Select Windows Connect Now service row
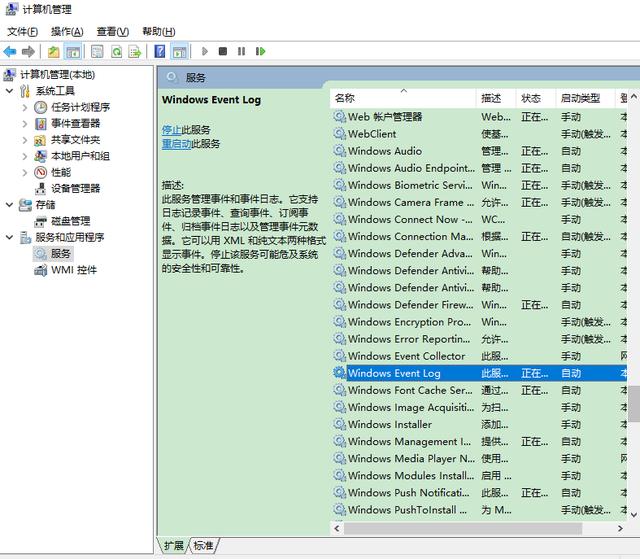Image resolution: width=640 pixels, height=559 pixels. 479,220
